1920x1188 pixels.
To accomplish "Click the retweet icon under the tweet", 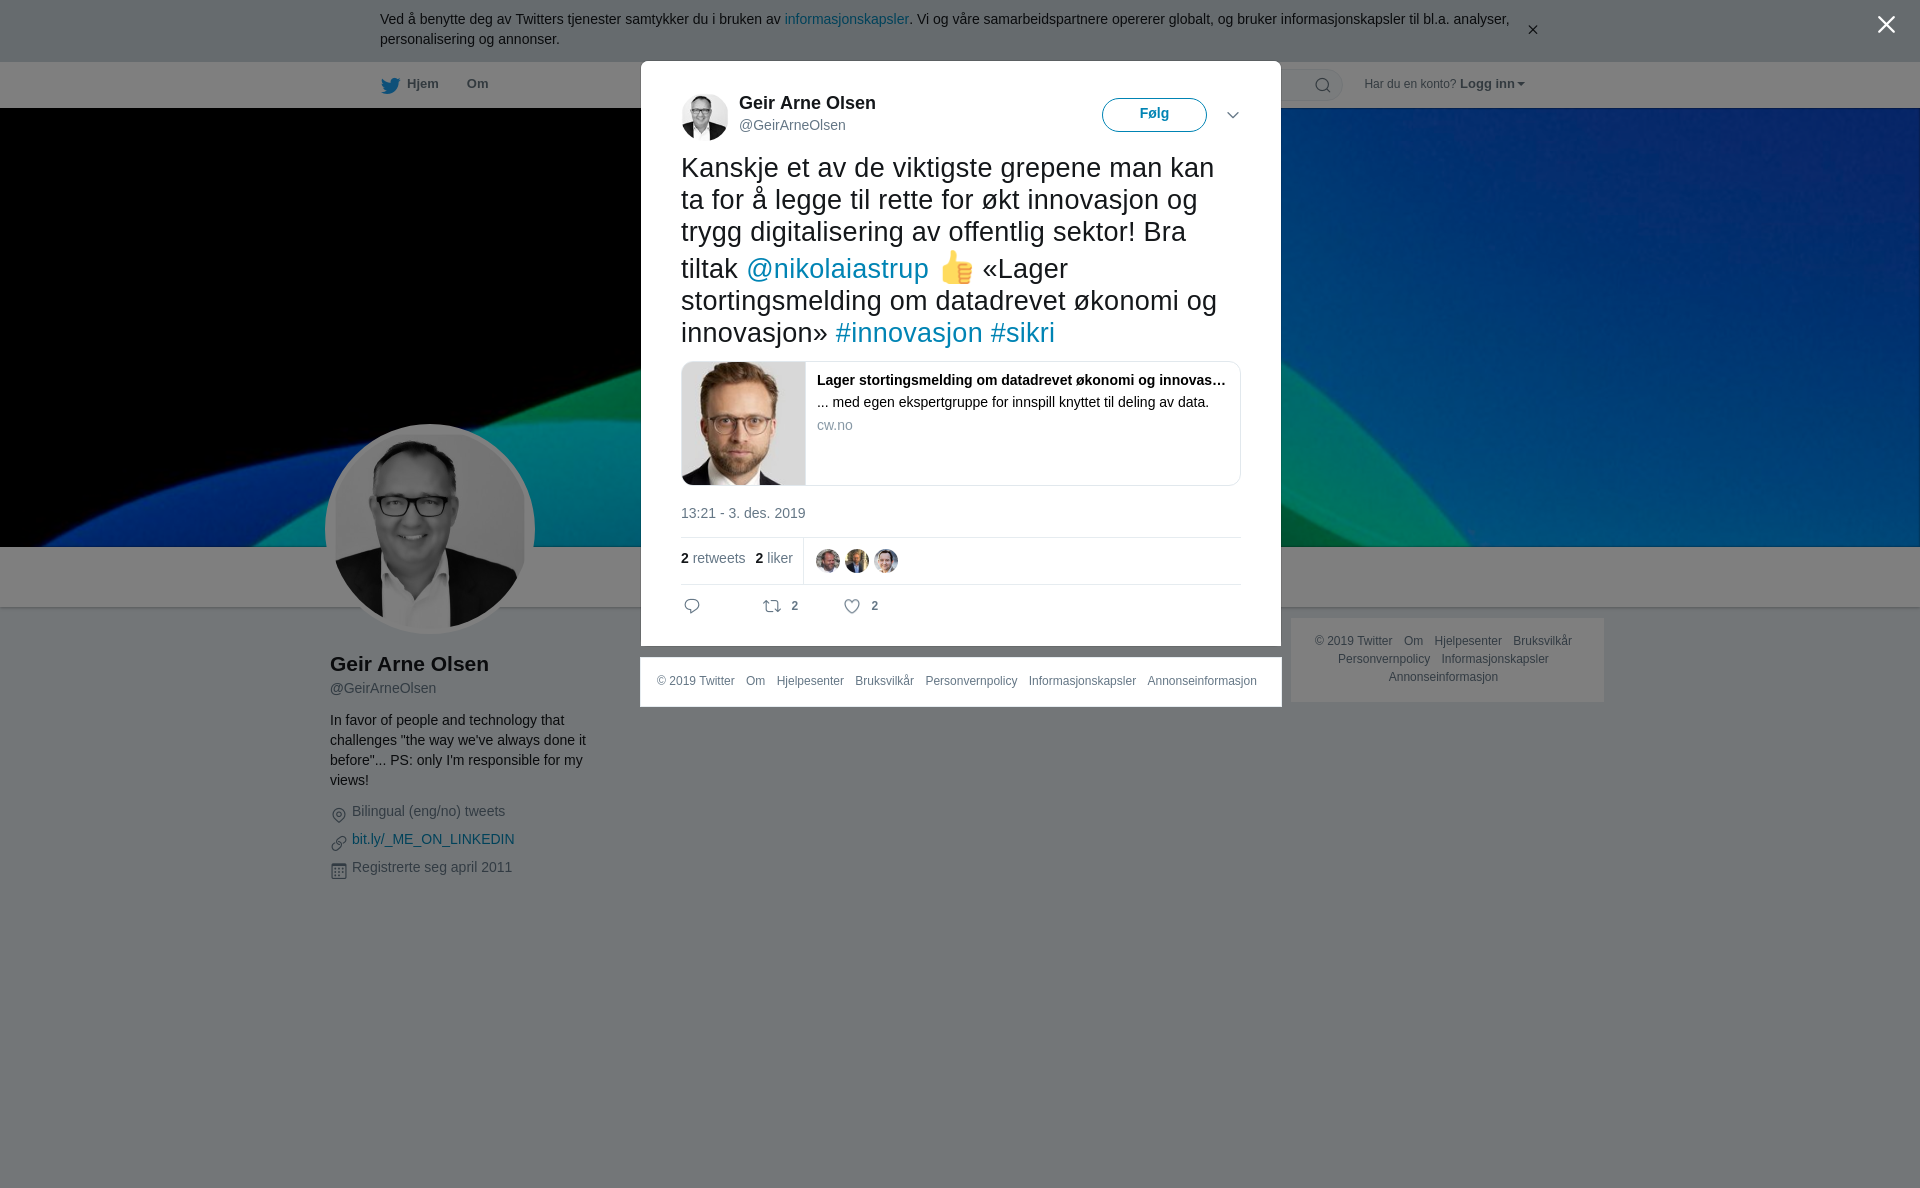I will click(x=772, y=606).
